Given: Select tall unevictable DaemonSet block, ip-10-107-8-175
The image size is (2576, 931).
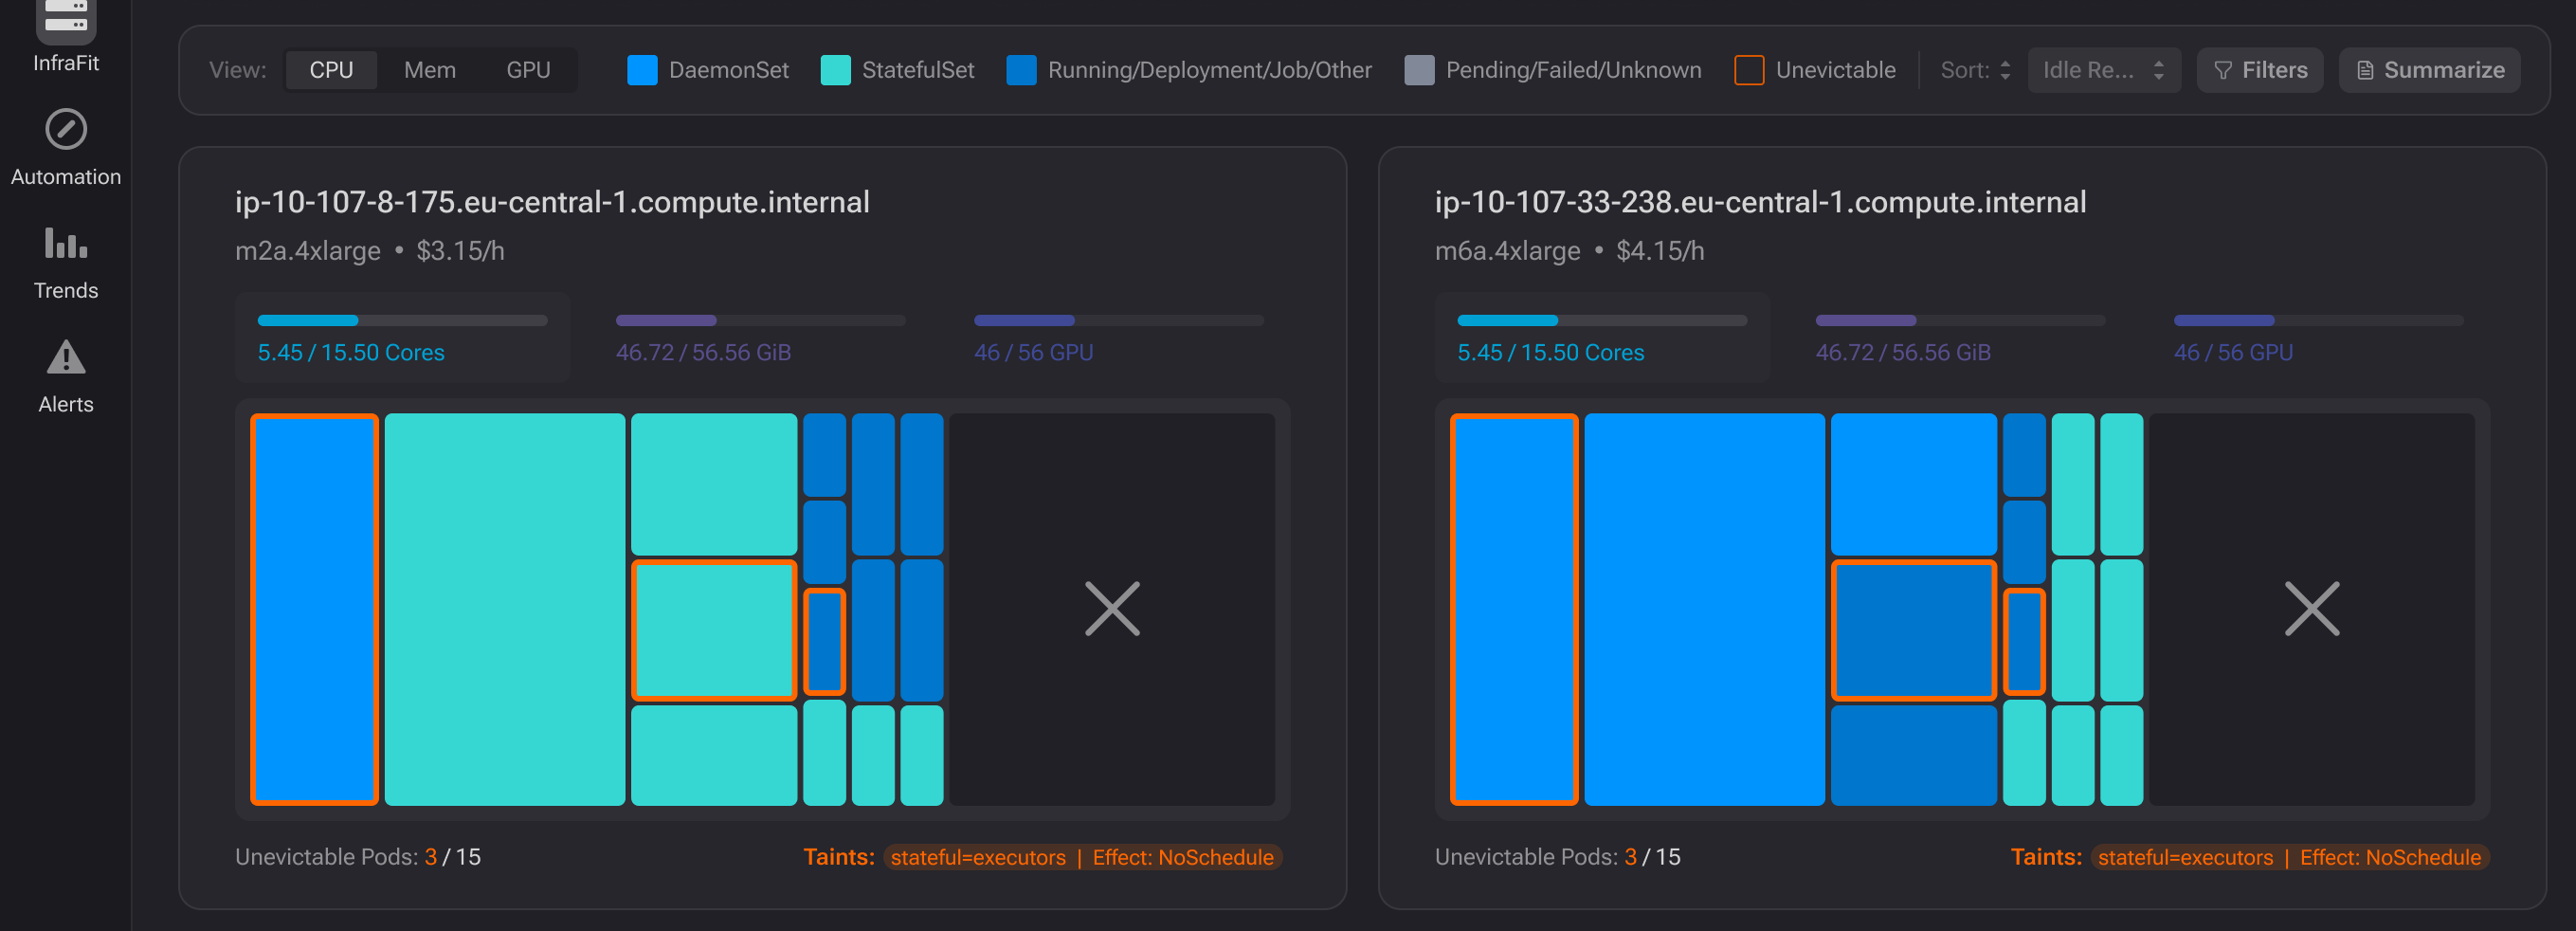Looking at the screenshot, I should (x=314, y=609).
